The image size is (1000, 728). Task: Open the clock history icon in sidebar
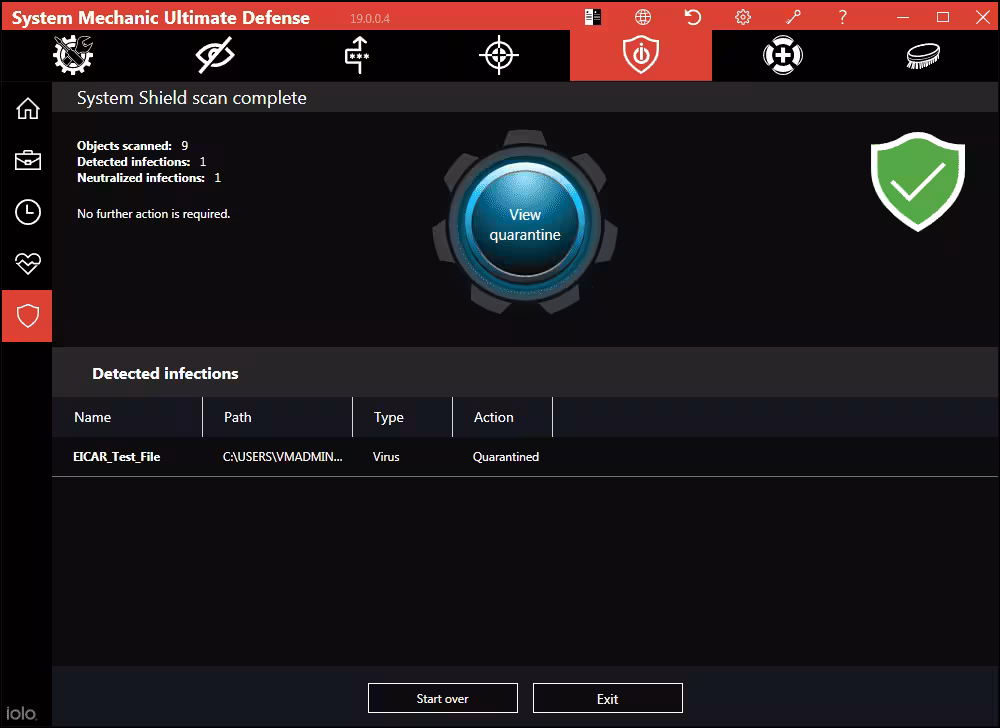[x=27, y=212]
